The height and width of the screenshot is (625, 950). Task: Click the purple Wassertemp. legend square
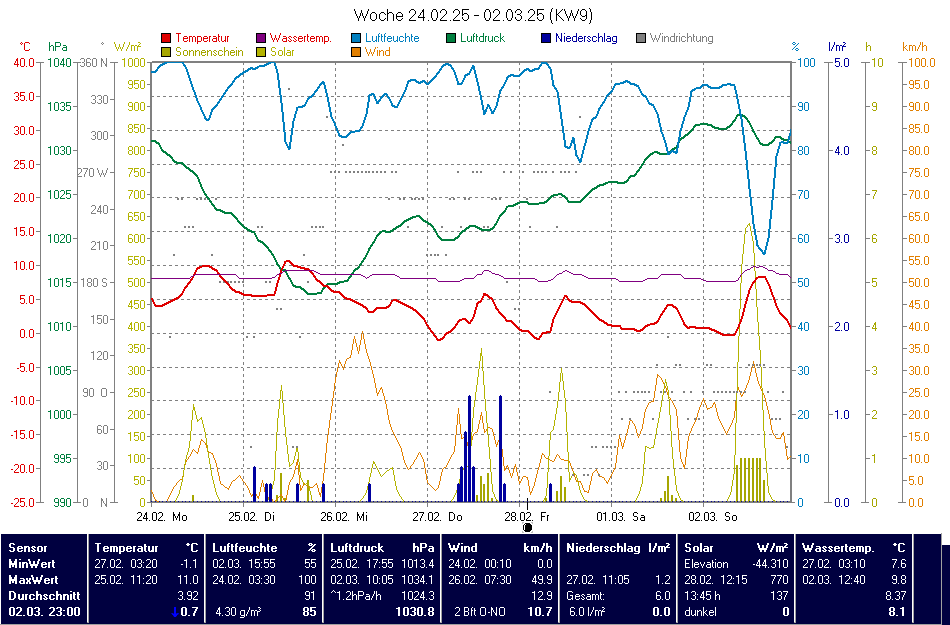click(x=262, y=38)
